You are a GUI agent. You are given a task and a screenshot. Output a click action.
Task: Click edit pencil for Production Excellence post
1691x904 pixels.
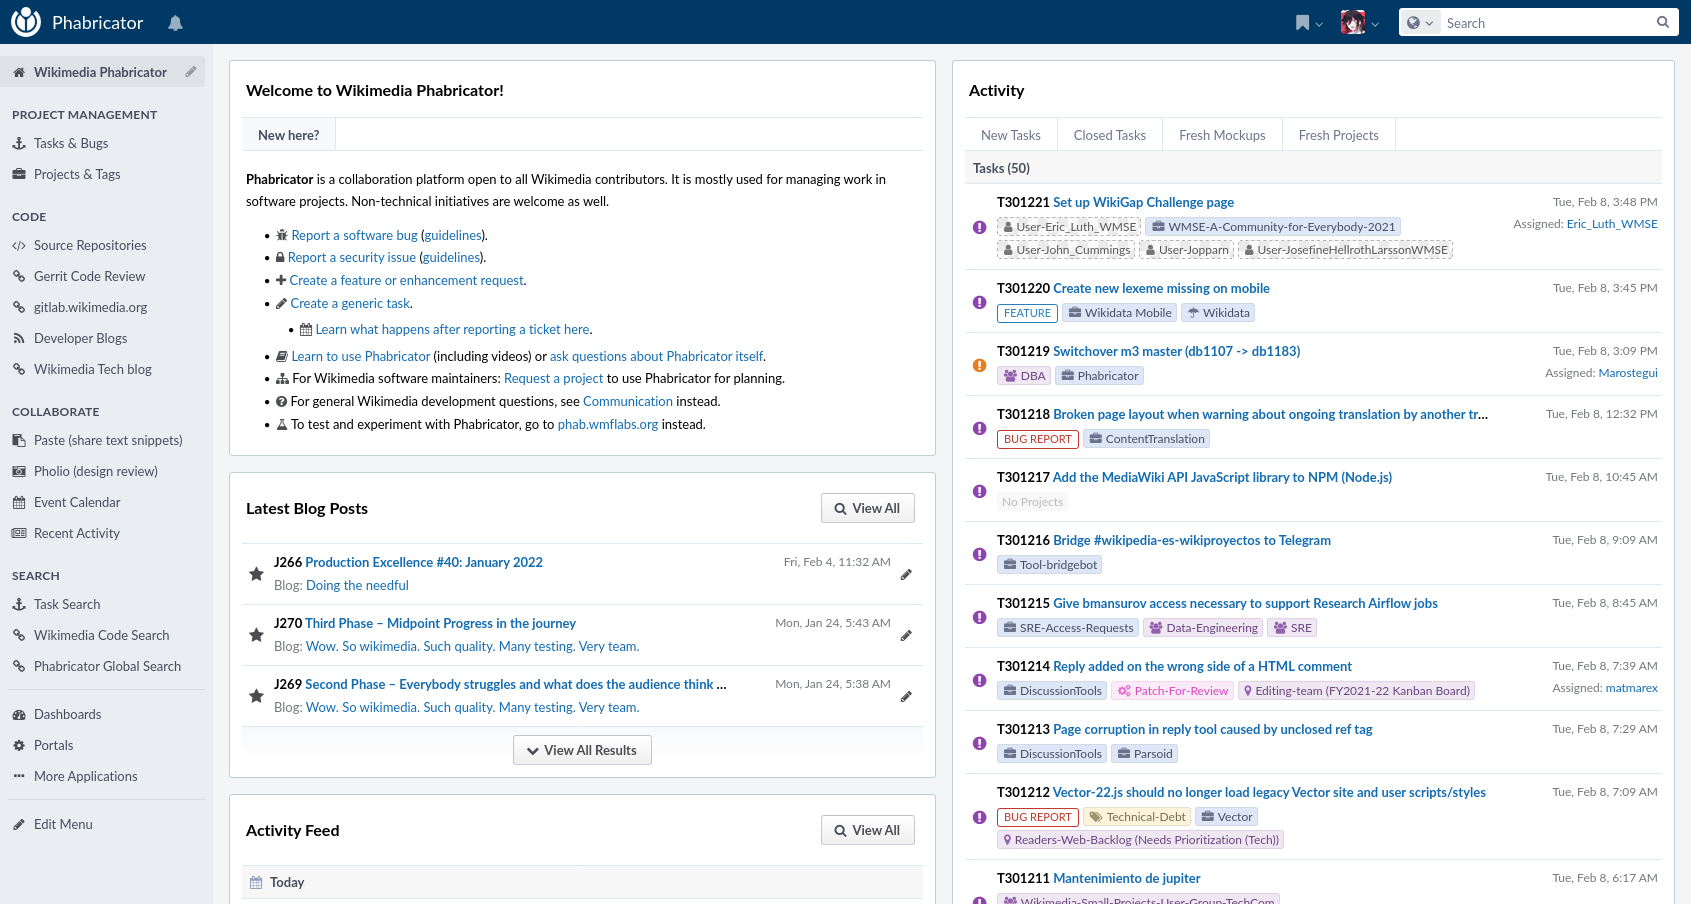(906, 575)
